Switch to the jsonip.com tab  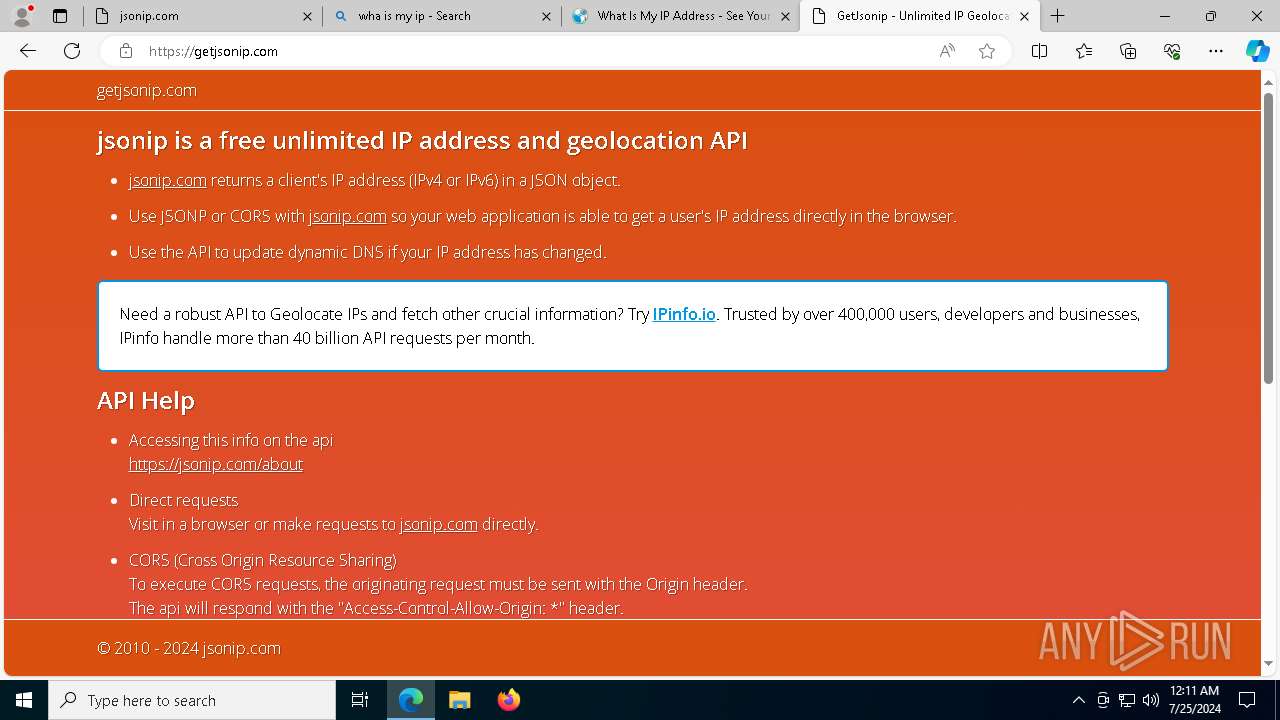[203, 16]
